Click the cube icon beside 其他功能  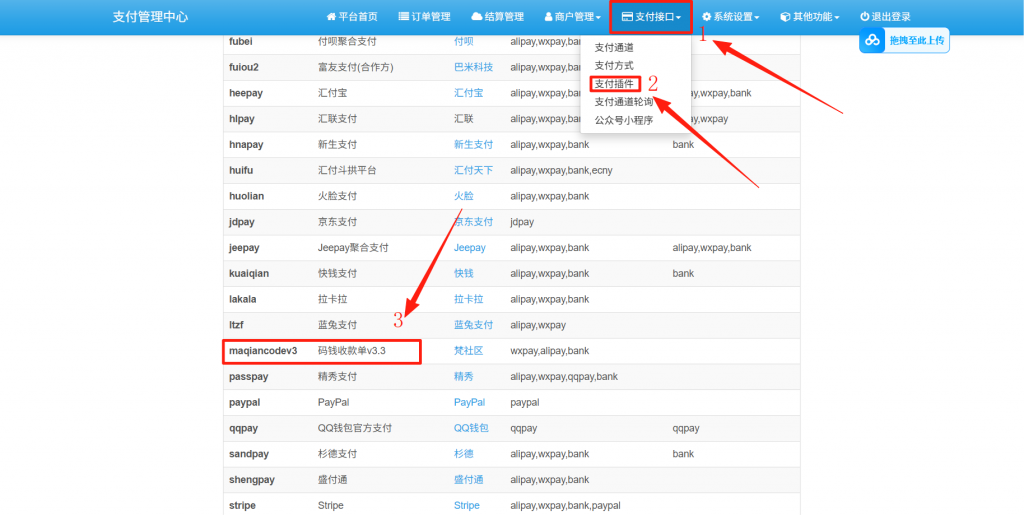coord(785,17)
